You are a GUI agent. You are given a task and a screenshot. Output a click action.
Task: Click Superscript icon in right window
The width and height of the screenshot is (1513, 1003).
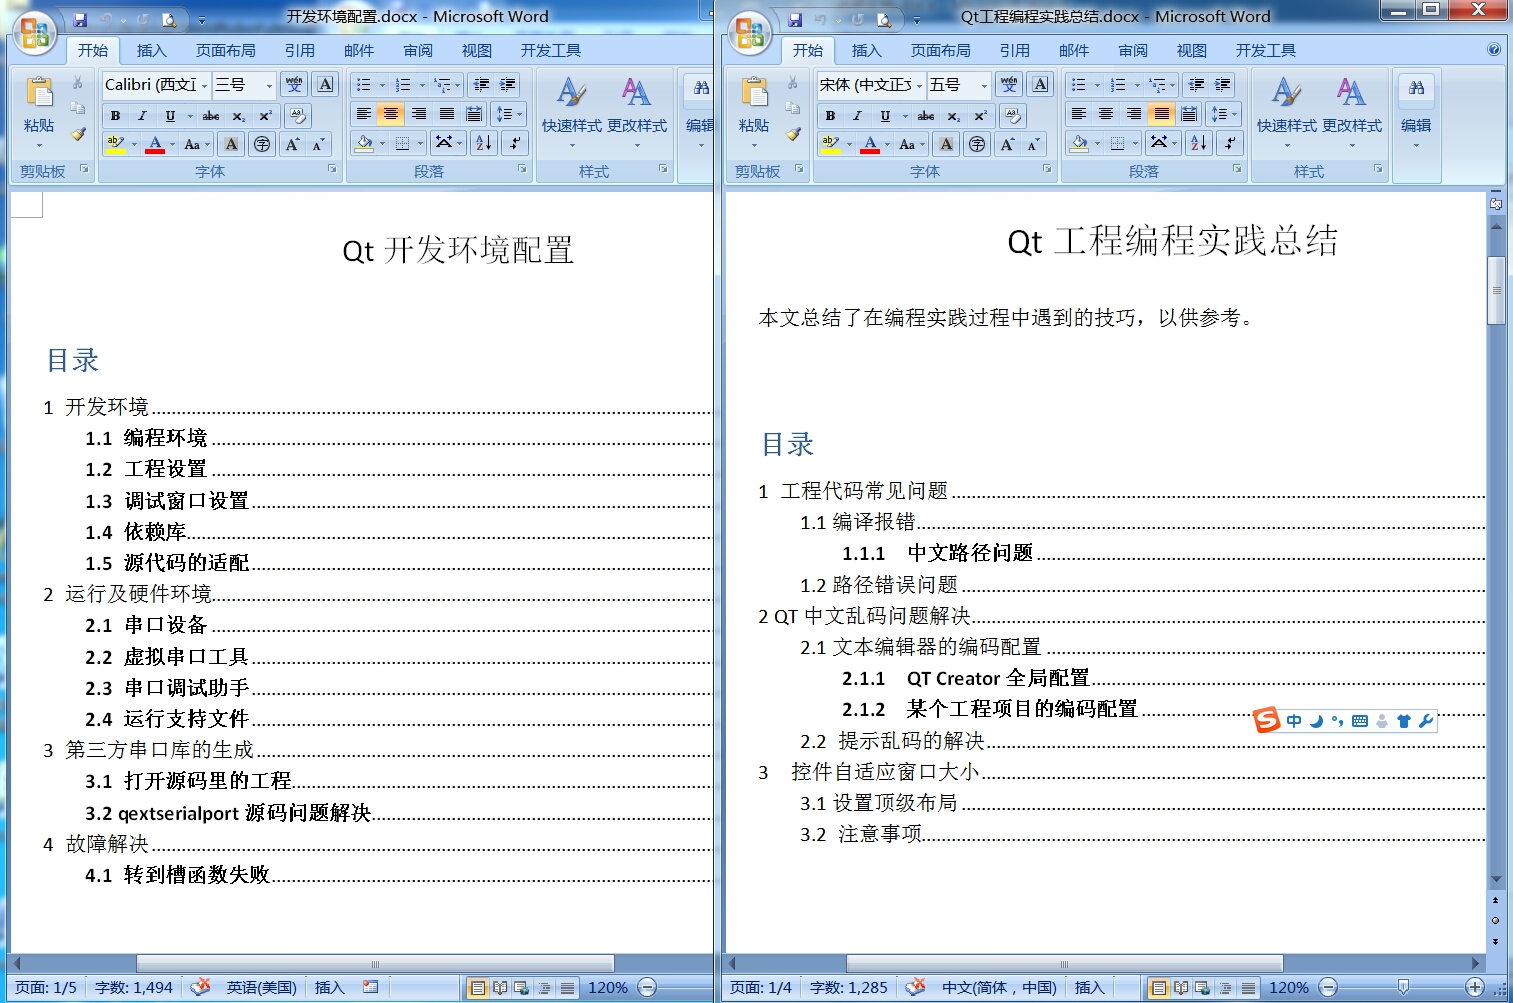pyautogui.click(x=980, y=116)
